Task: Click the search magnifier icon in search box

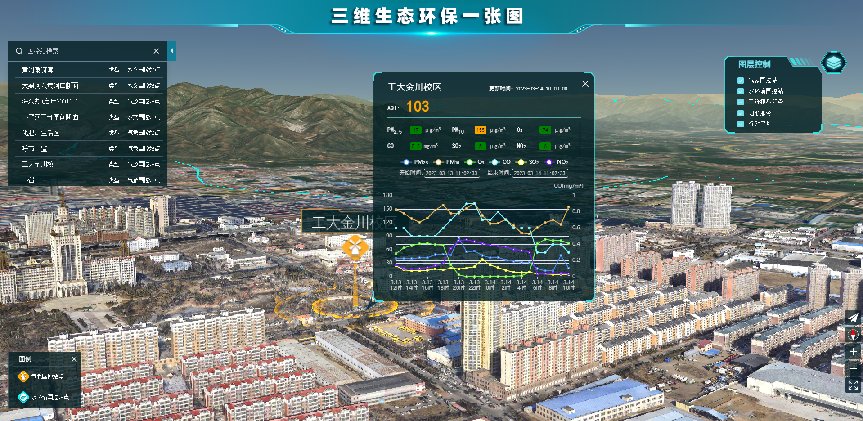Action: [x=19, y=50]
